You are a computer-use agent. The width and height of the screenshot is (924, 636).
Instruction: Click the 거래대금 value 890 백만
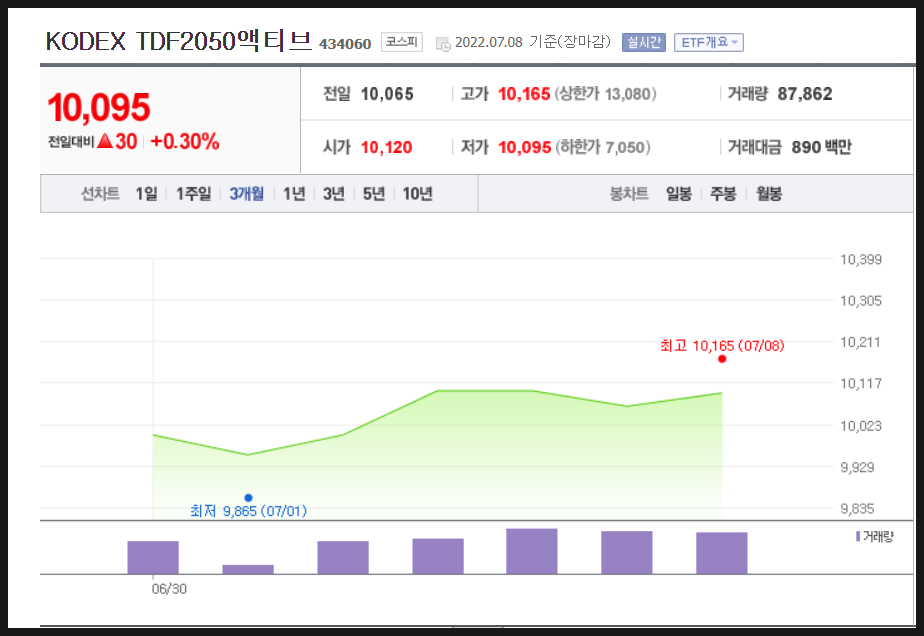[821, 147]
